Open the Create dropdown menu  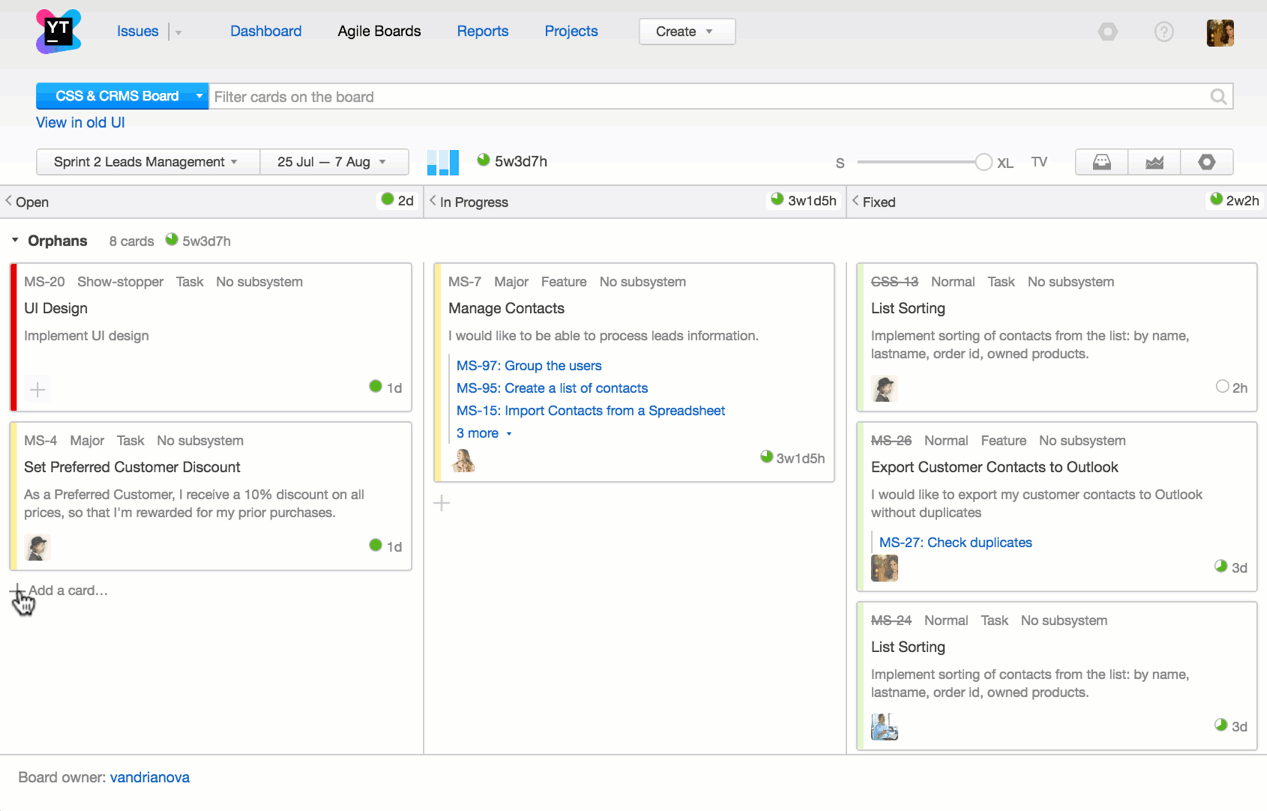(687, 31)
